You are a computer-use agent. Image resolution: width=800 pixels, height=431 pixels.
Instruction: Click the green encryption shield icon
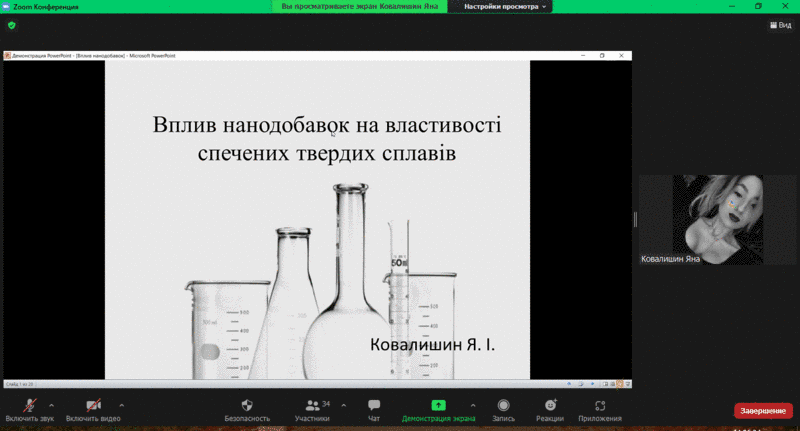(12, 25)
